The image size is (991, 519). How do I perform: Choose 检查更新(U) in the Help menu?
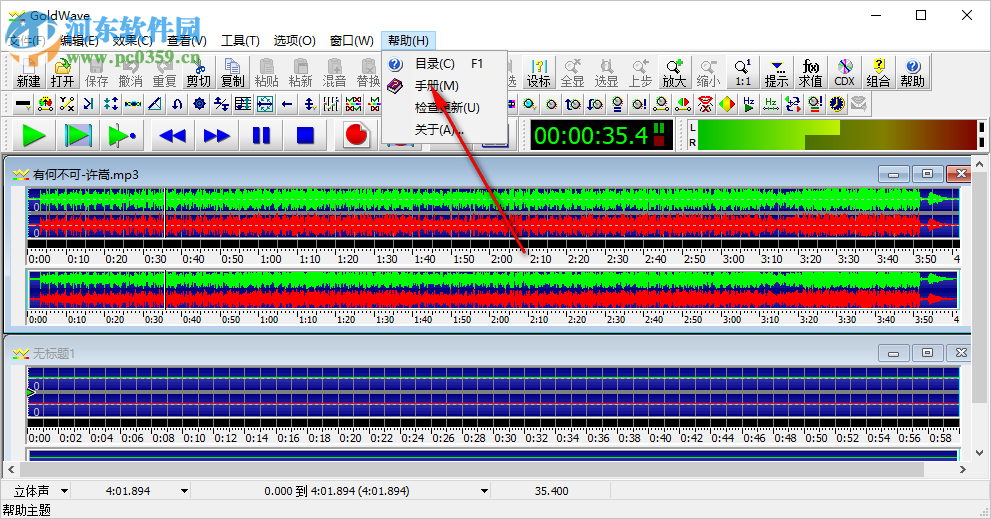[x=446, y=108]
